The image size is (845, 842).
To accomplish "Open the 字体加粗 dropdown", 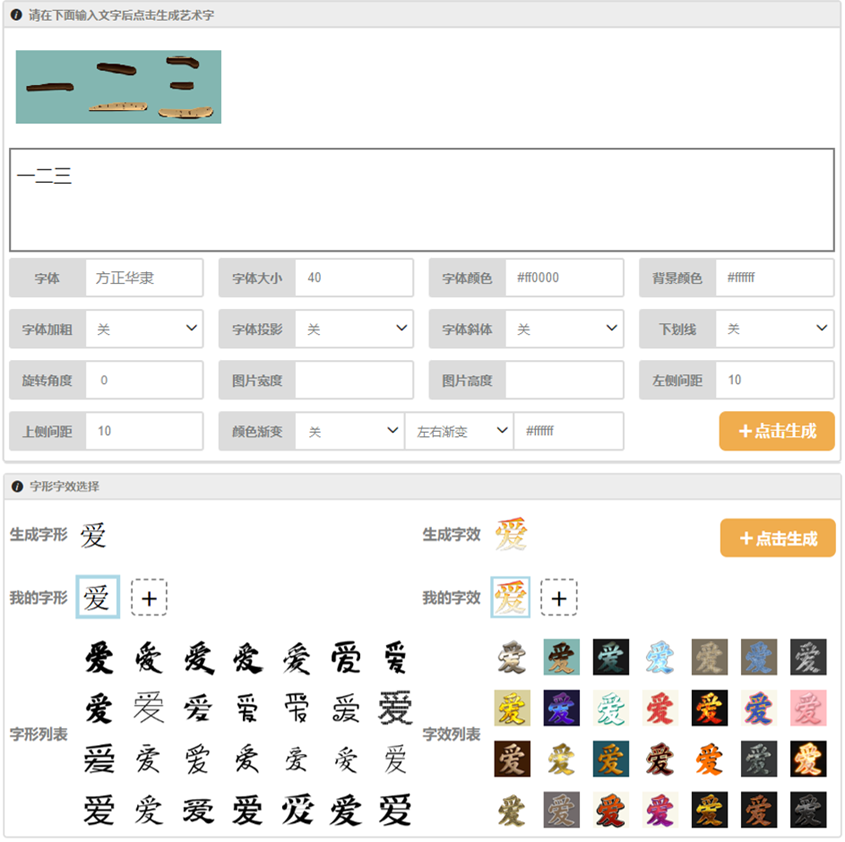I will coord(144,328).
